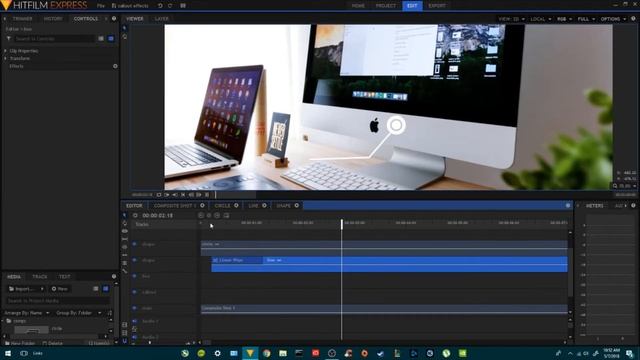The image size is (640, 360).
Task: Open the Arrange By: Name dropdown
Action: 27,313
